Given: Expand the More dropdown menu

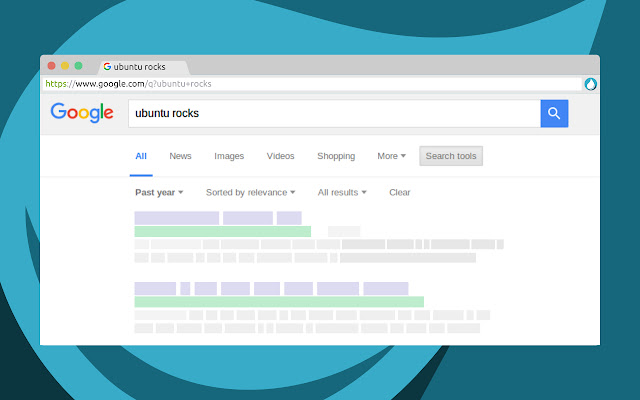Looking at the screenshot, I should click(x=391, y=156).
